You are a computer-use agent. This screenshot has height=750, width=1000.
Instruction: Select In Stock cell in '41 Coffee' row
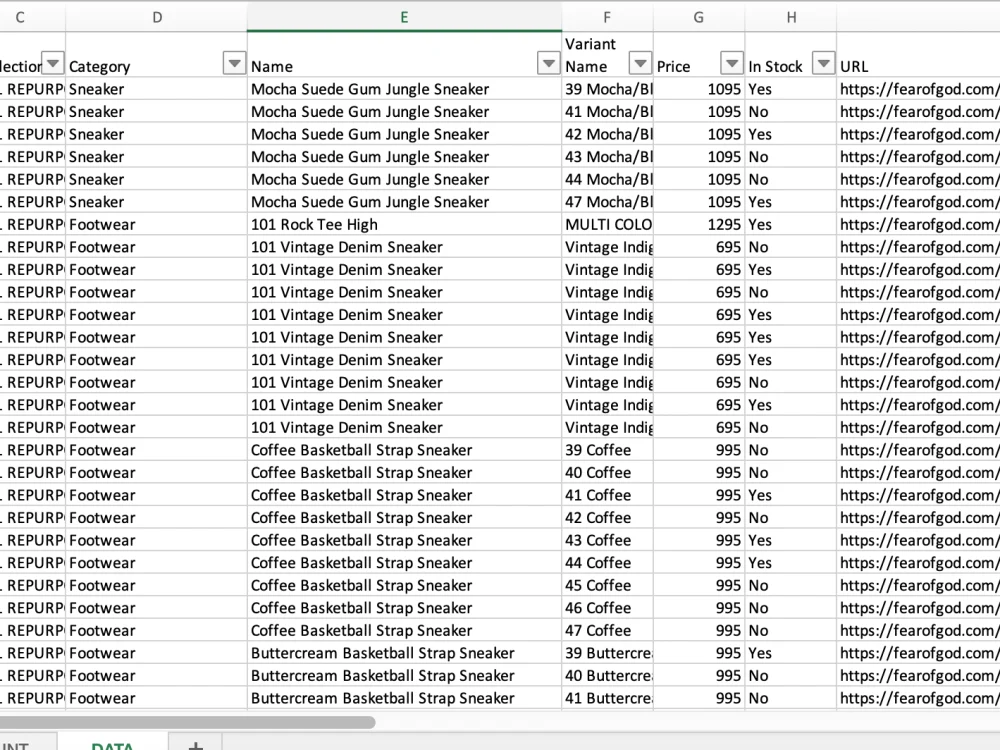pyautogui.click(x=791, y=496)
